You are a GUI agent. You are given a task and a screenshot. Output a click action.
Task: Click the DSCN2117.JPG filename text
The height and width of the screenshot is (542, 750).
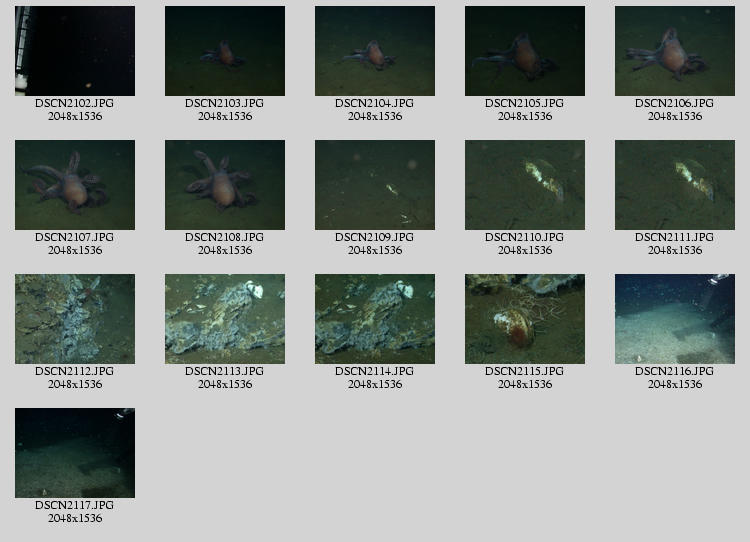tap(75, 506)
